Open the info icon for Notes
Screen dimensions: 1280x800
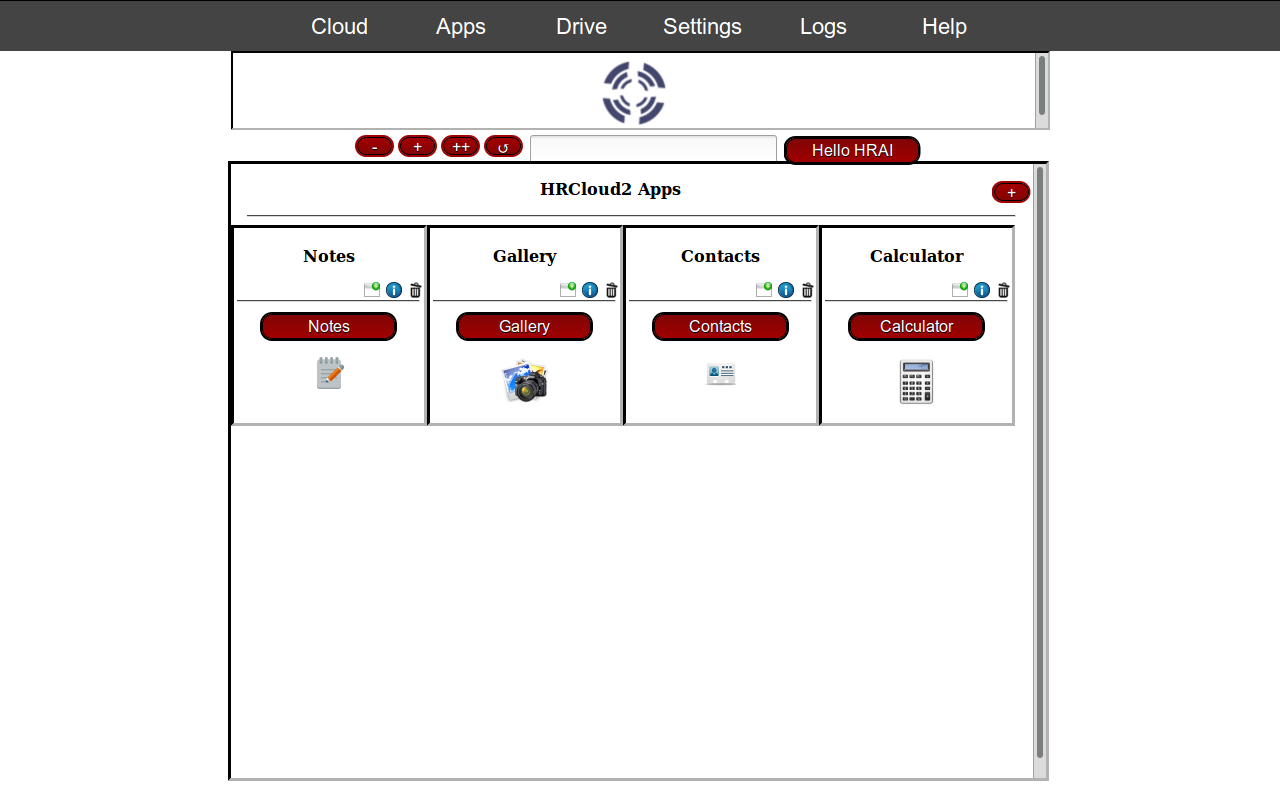coord(394,290)
